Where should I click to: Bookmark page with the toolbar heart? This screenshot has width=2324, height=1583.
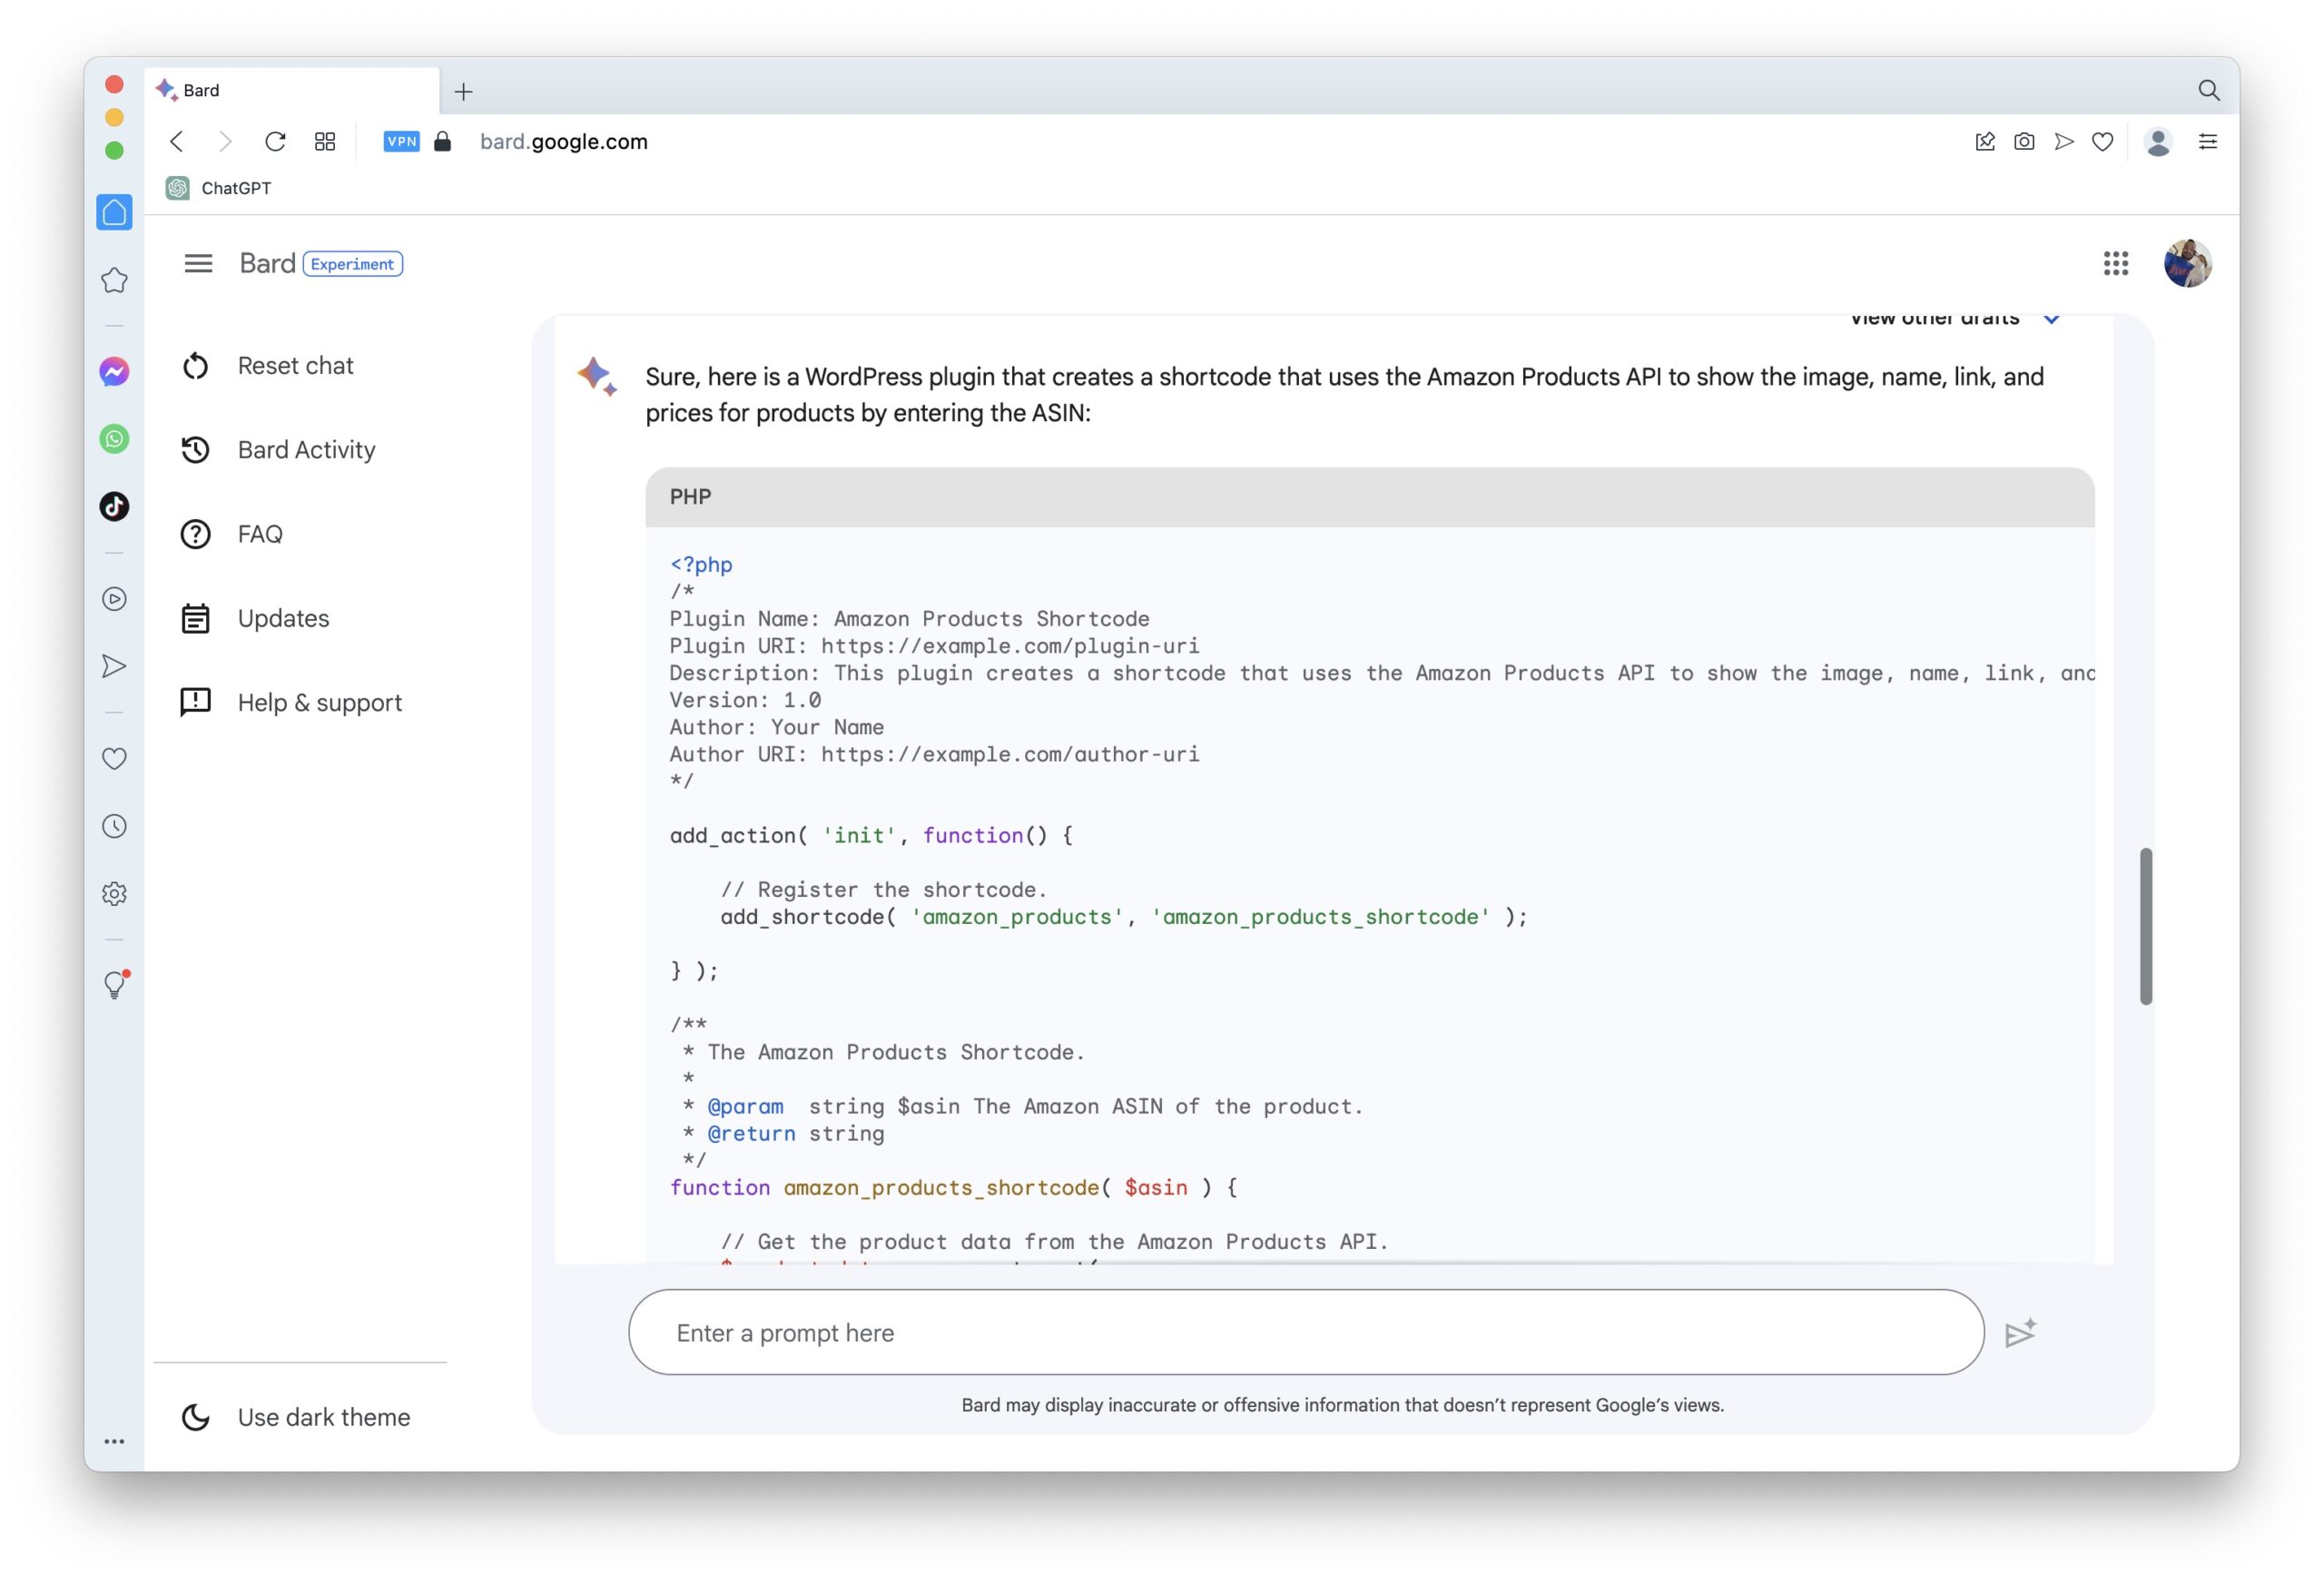2103,142
